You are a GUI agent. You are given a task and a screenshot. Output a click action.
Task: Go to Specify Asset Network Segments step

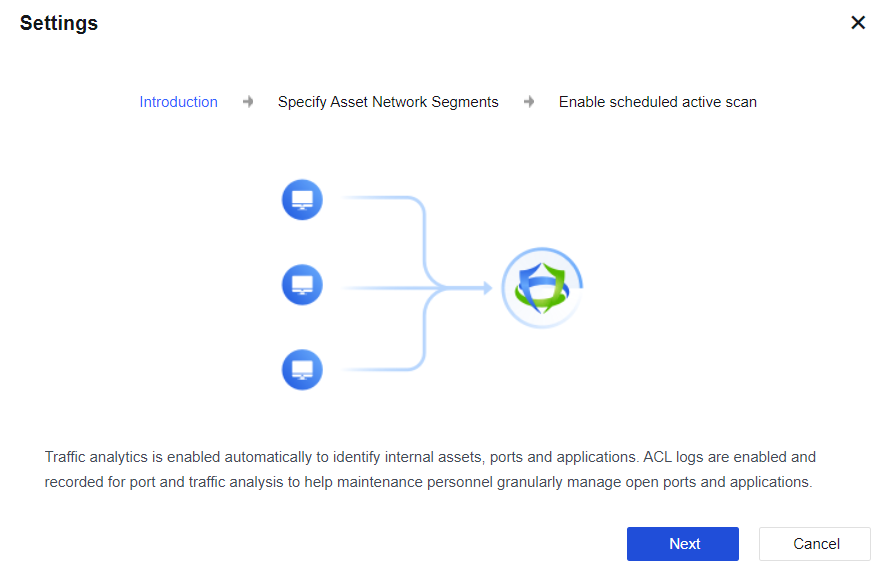click(x=388, y=102)
